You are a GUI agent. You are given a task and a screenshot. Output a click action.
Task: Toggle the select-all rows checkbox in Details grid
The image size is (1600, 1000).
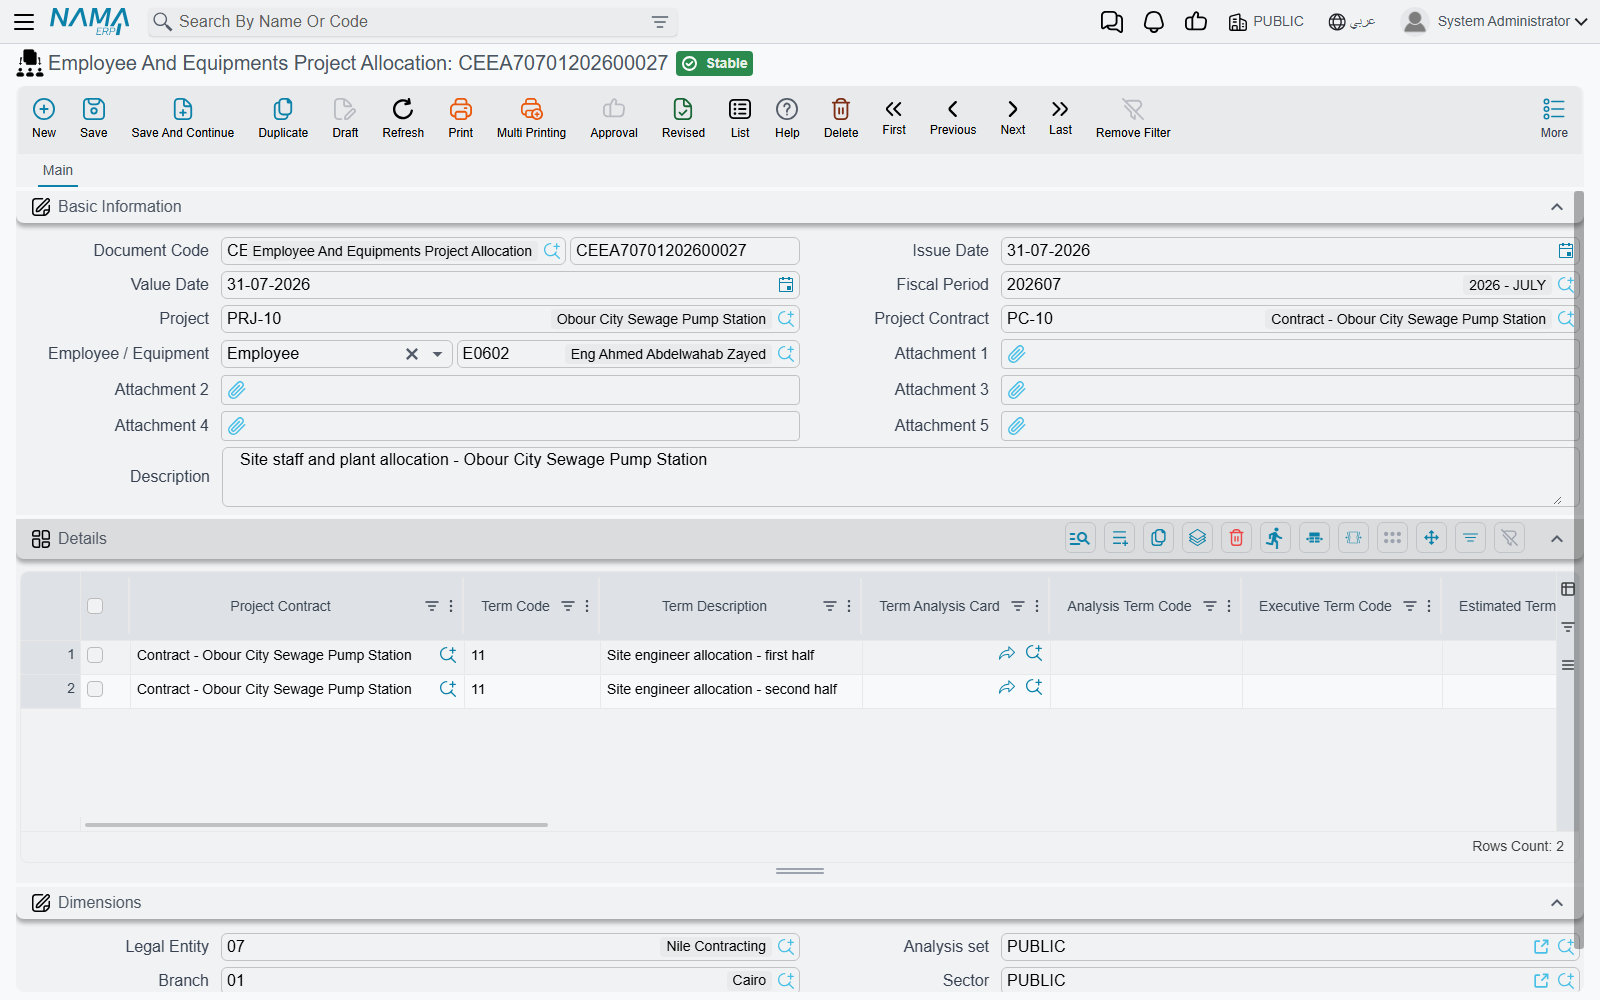point(95,606)
